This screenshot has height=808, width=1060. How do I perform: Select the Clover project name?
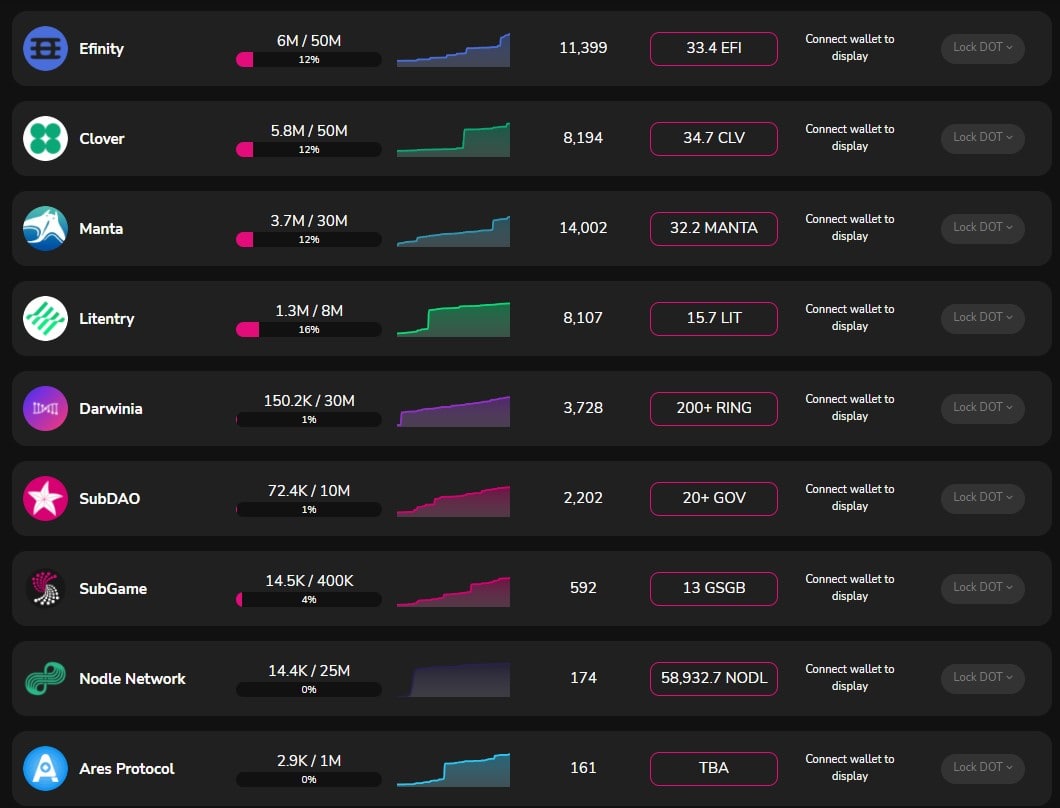[102, 139]
